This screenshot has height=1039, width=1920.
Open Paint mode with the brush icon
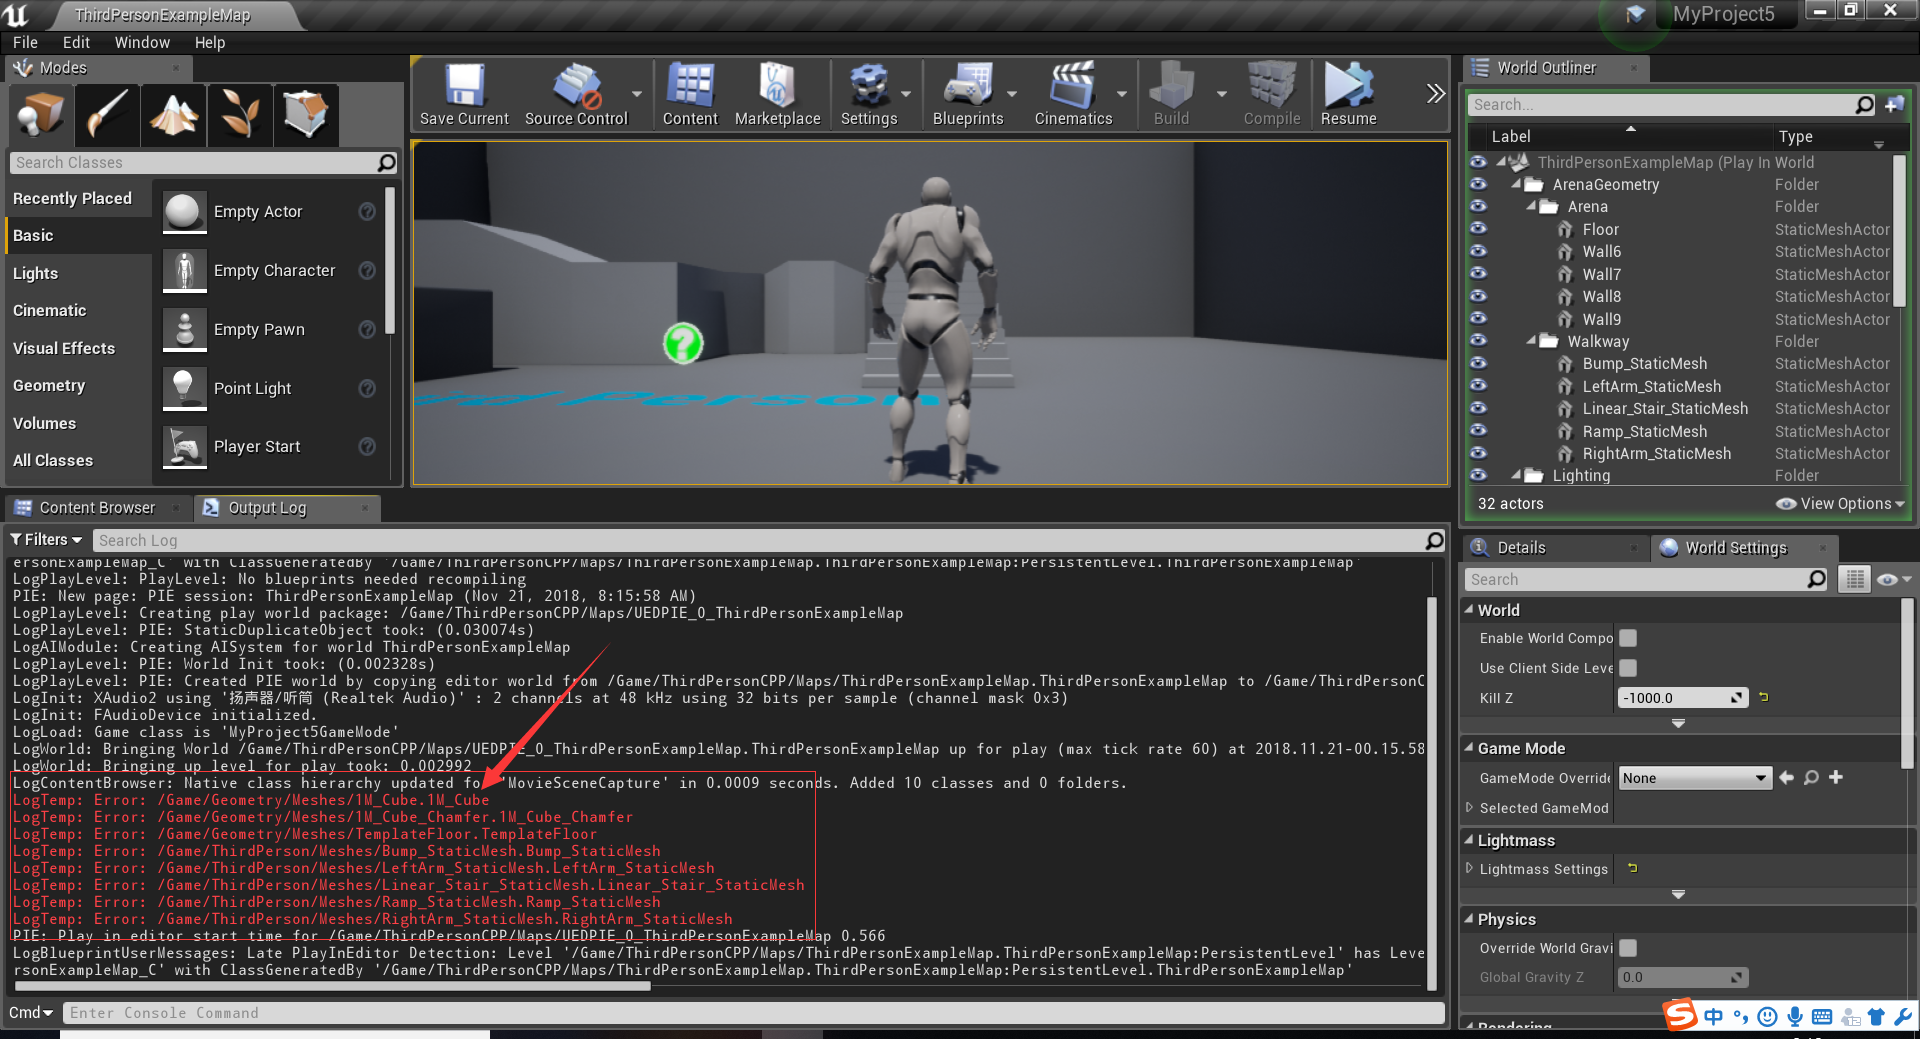107,115
